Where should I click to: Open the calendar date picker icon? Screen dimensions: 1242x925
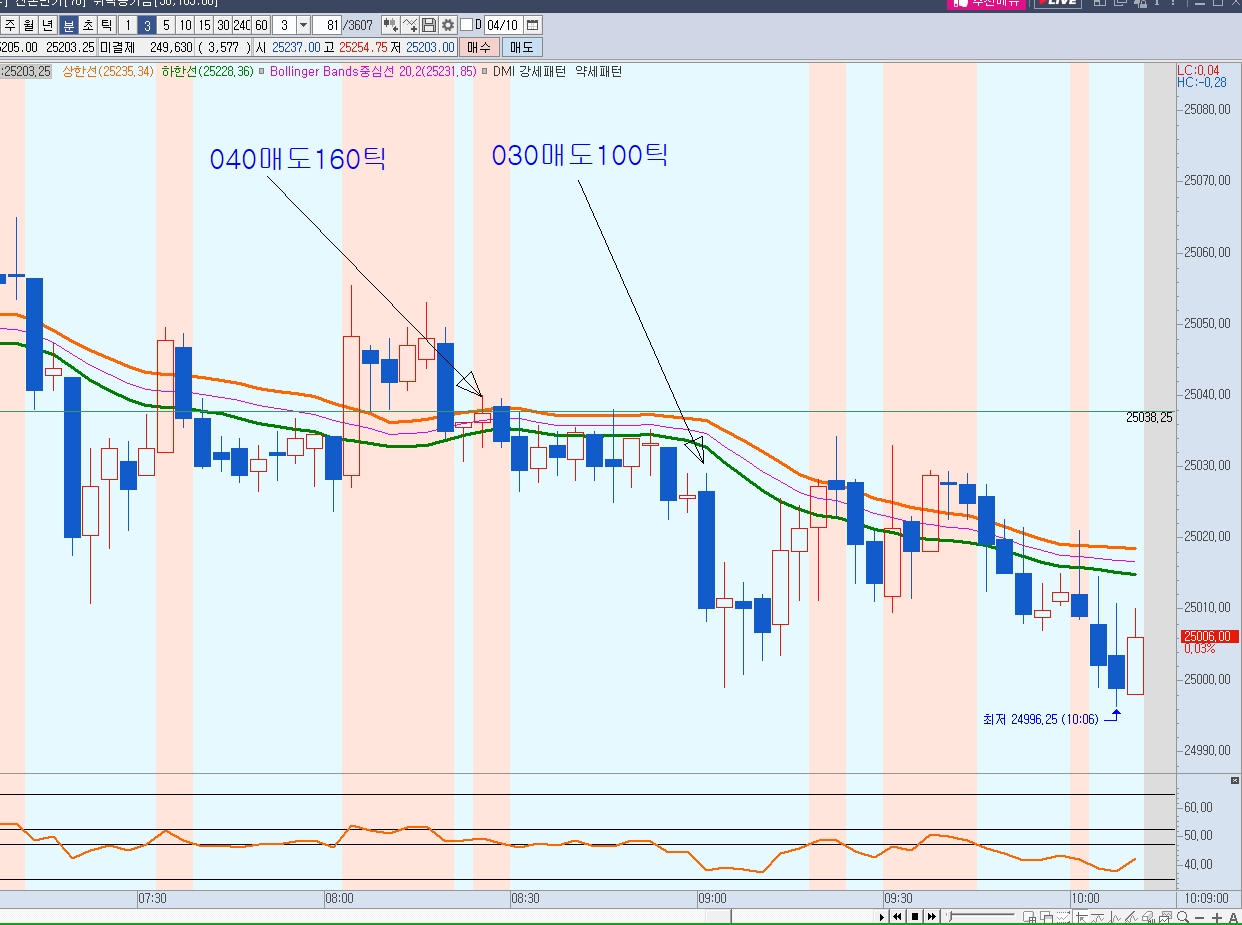(533, 25)
